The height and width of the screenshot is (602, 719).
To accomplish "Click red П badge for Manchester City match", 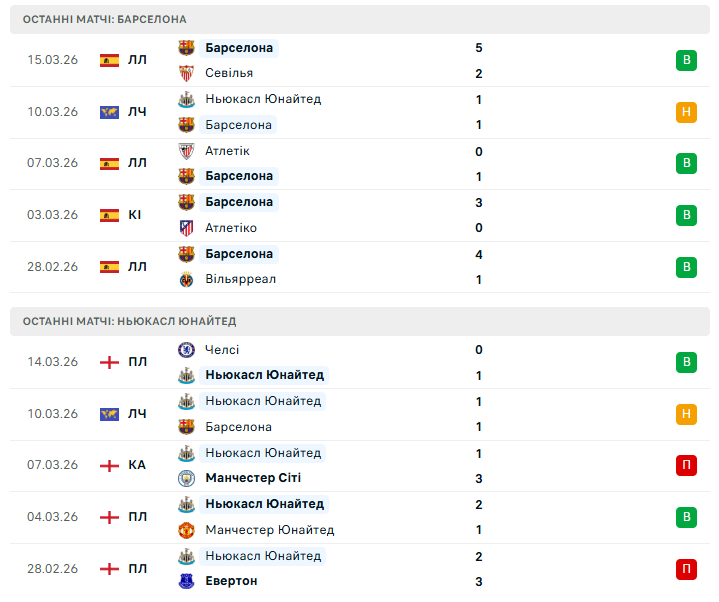I will [x=686, y=465].
